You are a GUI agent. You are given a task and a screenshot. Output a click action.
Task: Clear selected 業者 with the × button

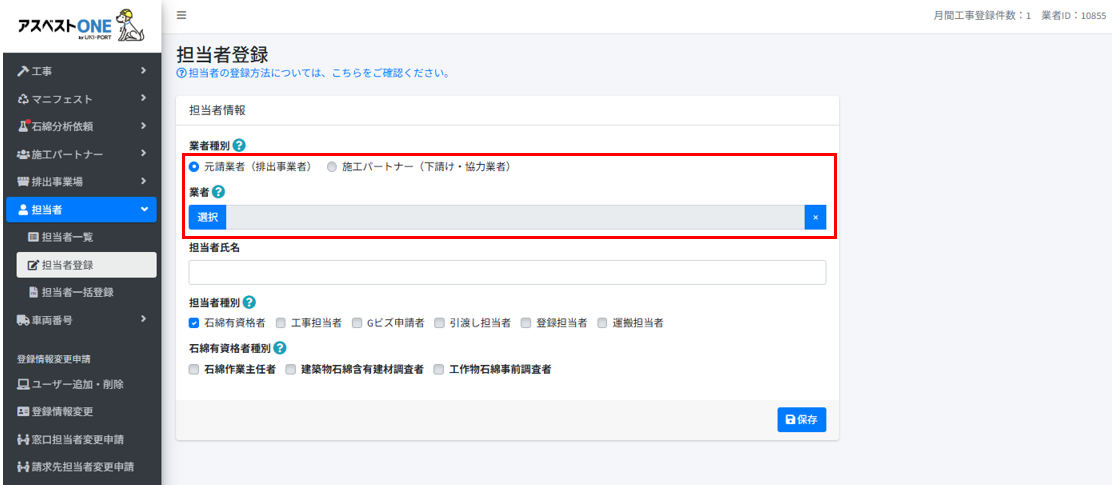coord(815,217)
